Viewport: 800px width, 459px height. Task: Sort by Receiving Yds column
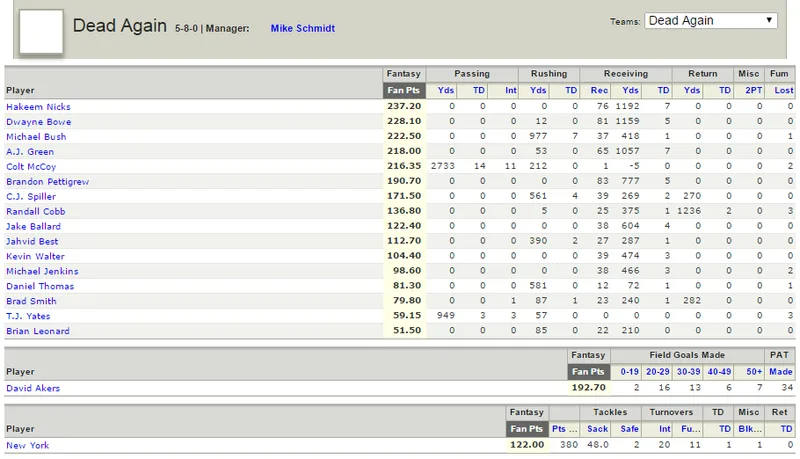[x=630, y=90]
